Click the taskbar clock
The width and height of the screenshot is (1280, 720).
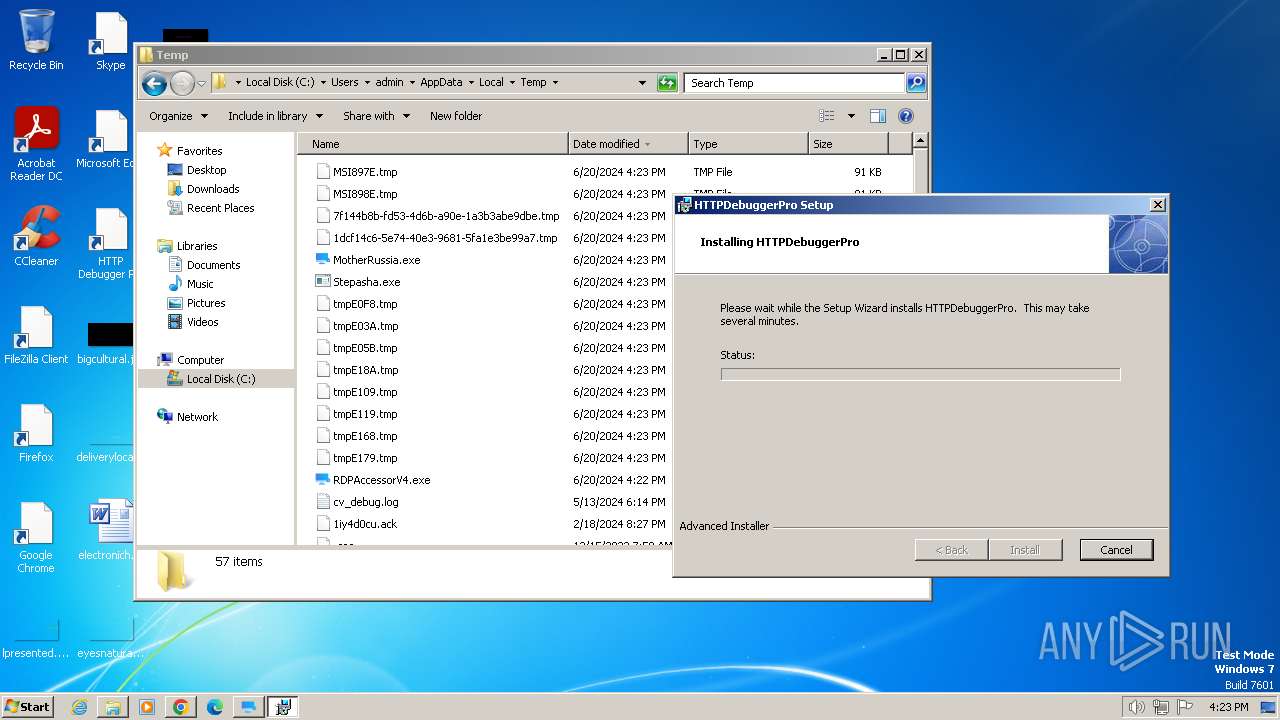coord(1228,707)
